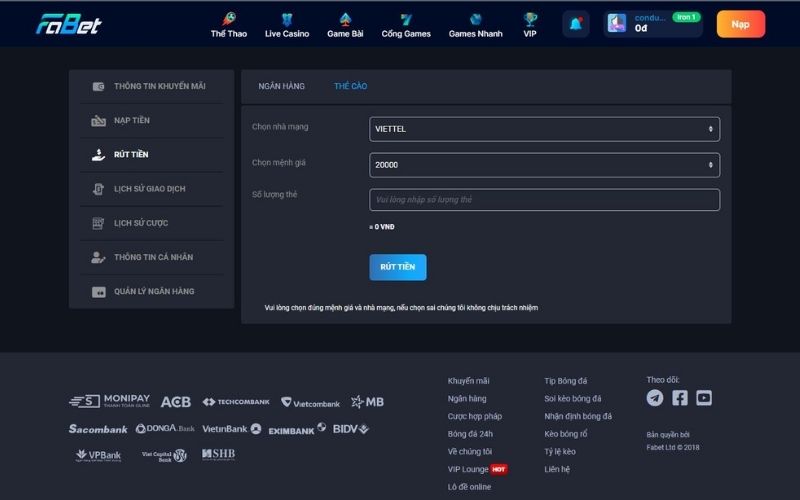800x500 pixels.
Task: Open the Game Bài spade icon
Action: [x=345, y=19]
